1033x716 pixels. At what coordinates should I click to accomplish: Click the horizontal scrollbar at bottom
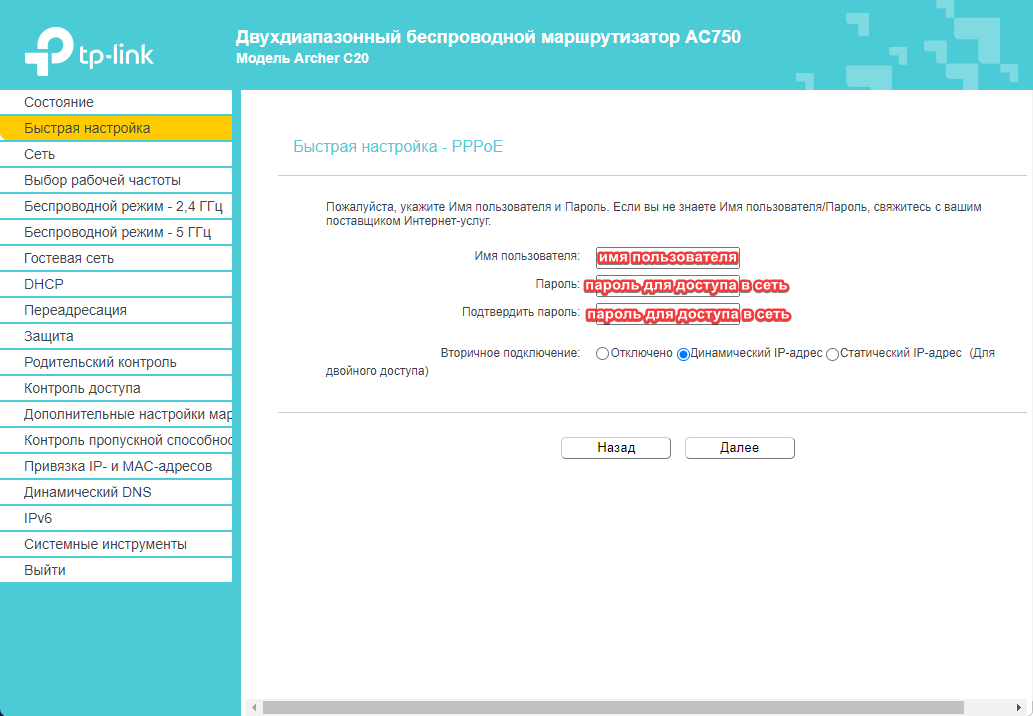coord(612,707)
